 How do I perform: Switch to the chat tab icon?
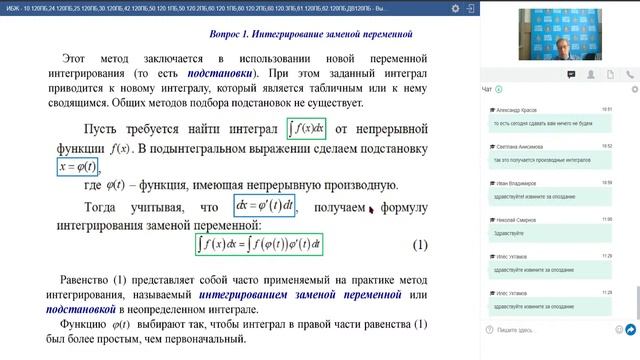point(571,74)
